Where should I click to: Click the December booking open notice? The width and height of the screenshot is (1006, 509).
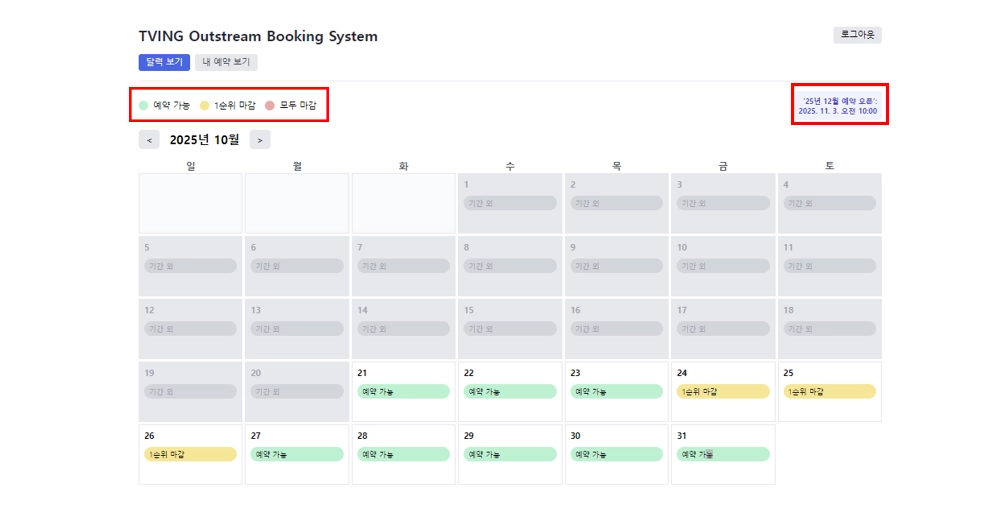pos(839,105)
